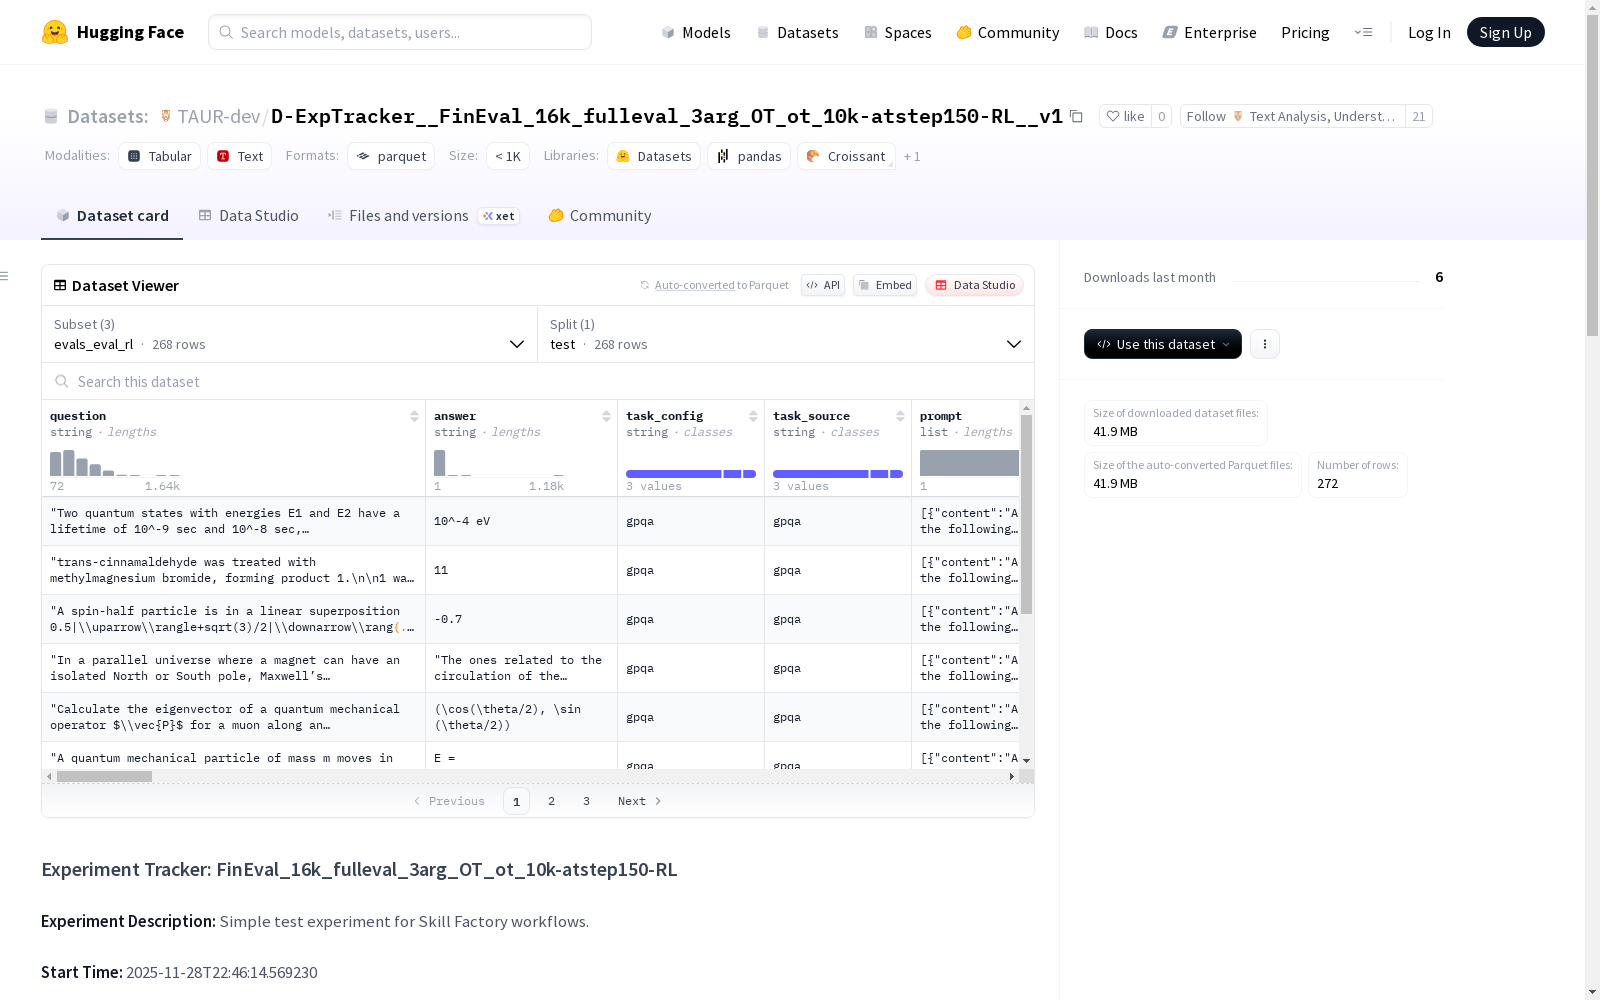Select the parquet format tag
The height and width of the screenshot is (1000, 1600).
(x=391, y=156)
